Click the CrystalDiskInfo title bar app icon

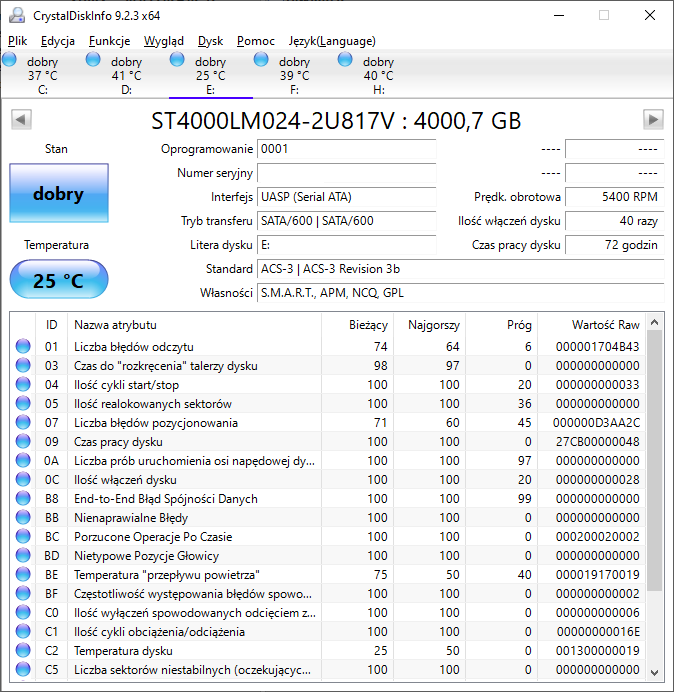17,15
